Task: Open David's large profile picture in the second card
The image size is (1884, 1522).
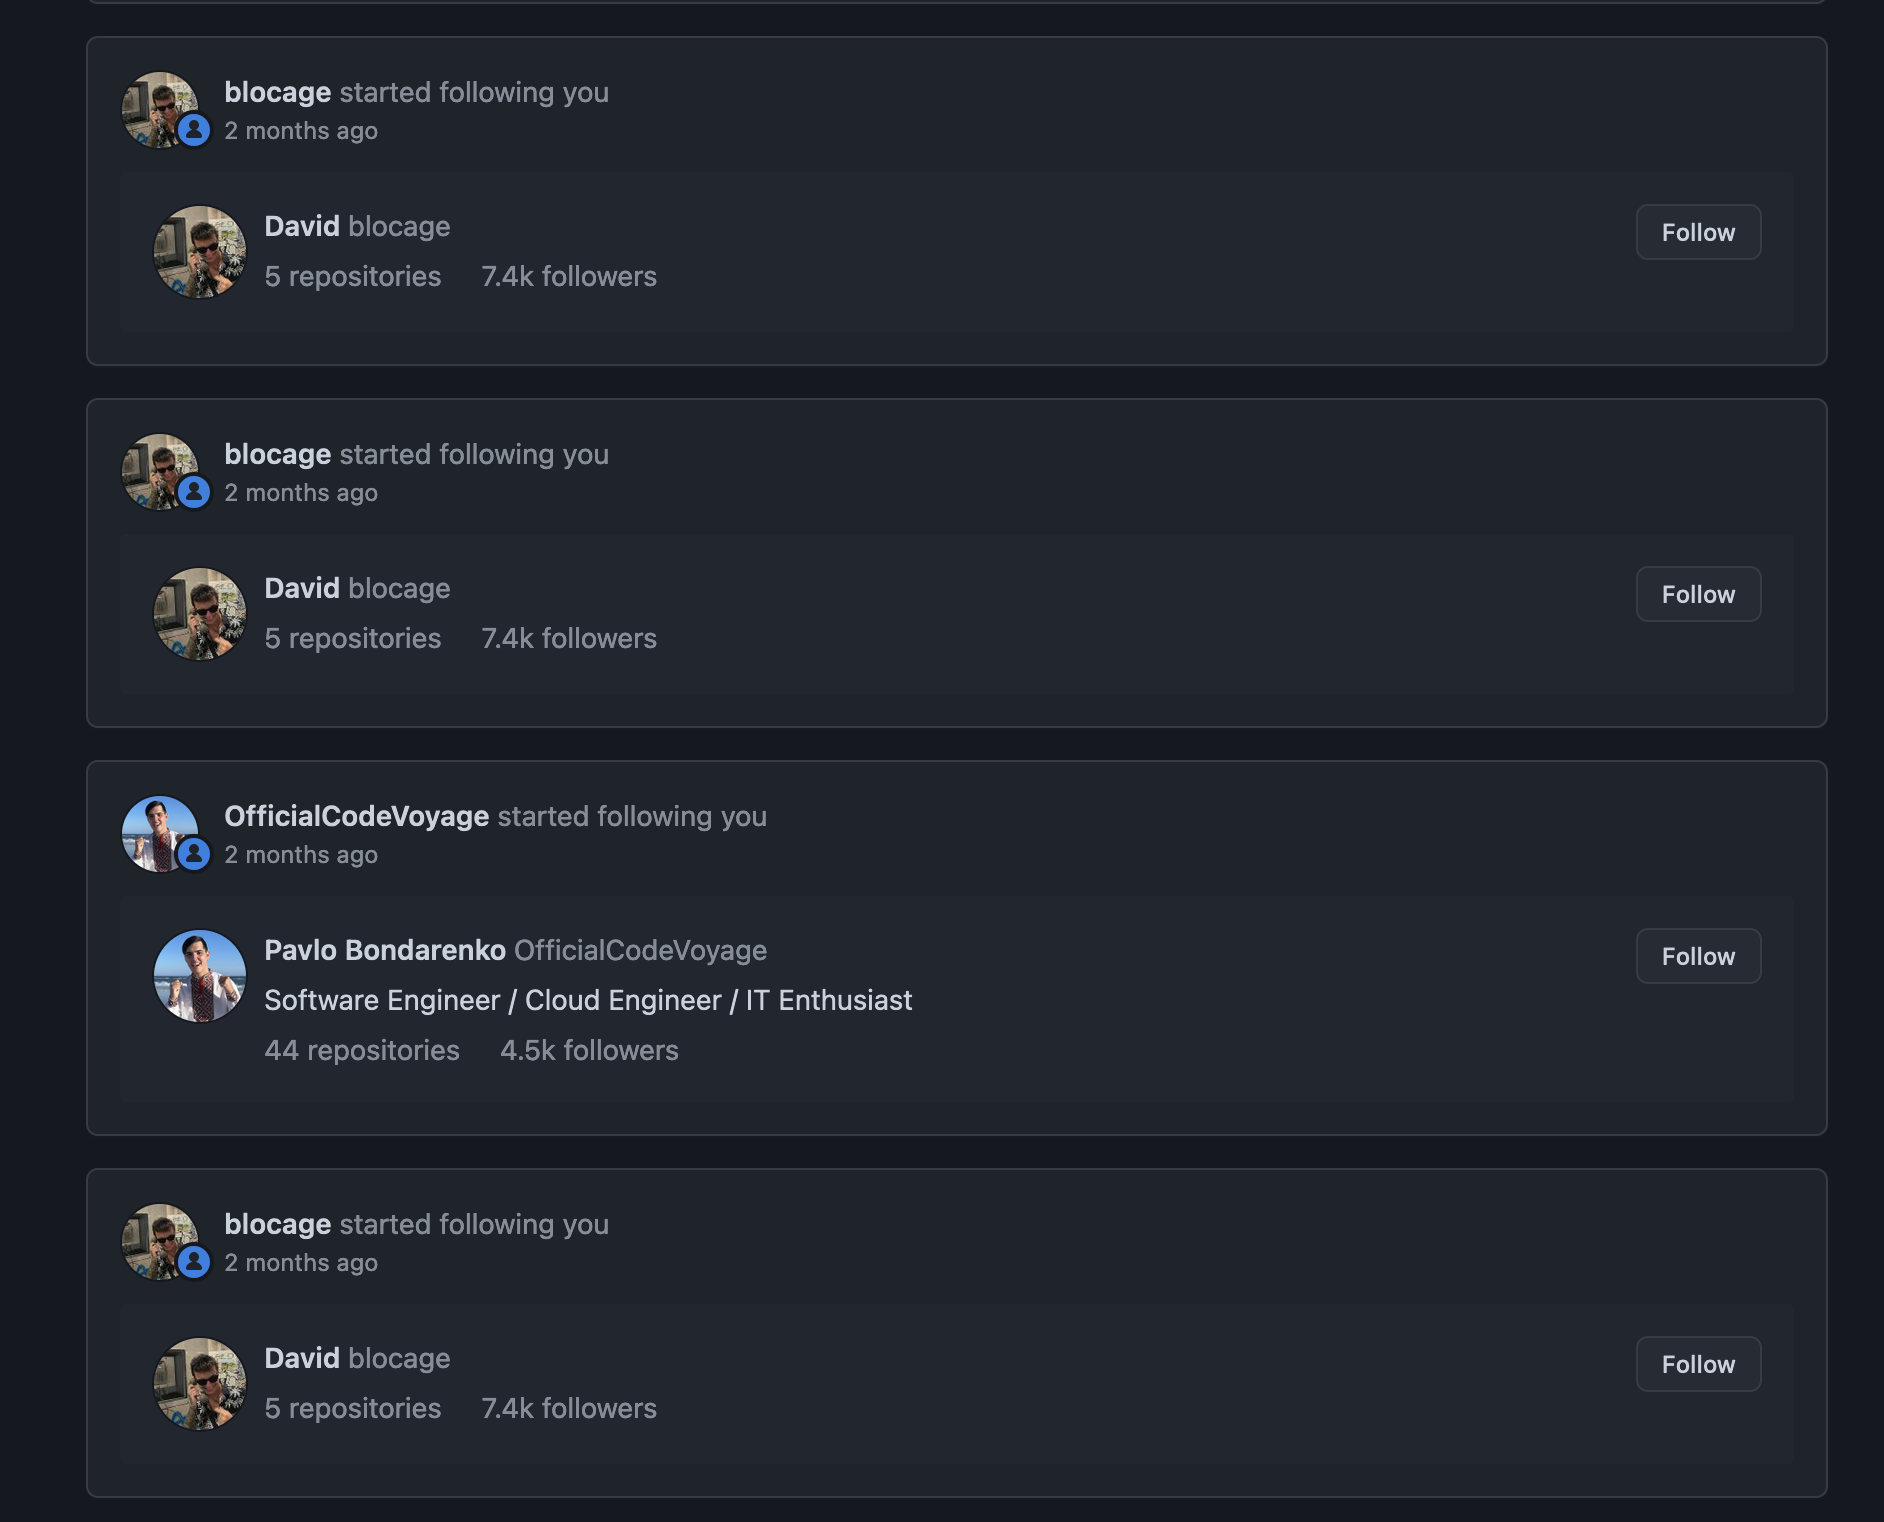Action: tap(200, 614)
